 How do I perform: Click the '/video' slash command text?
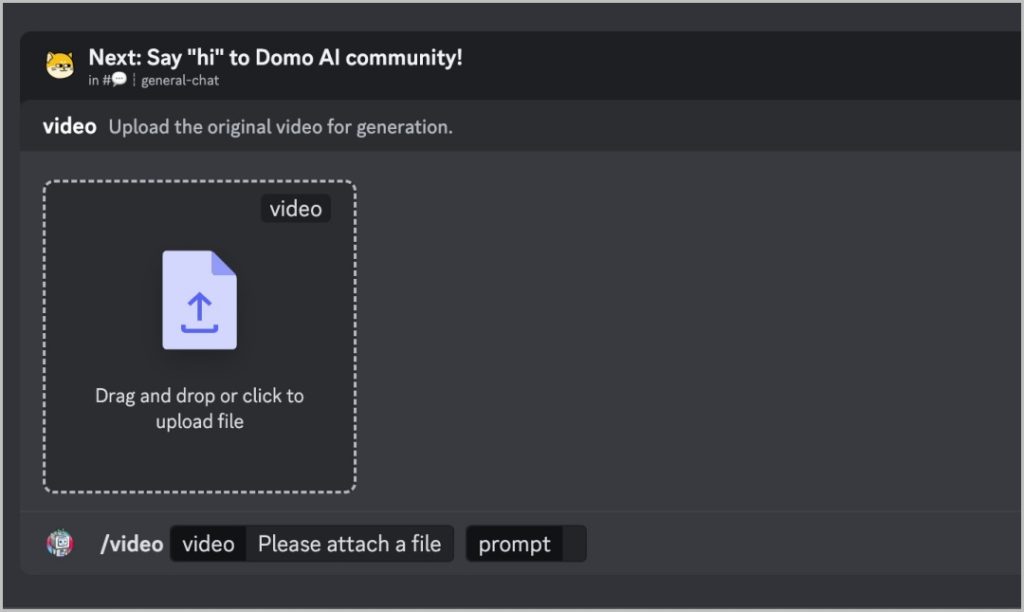[x=131, y=543]
